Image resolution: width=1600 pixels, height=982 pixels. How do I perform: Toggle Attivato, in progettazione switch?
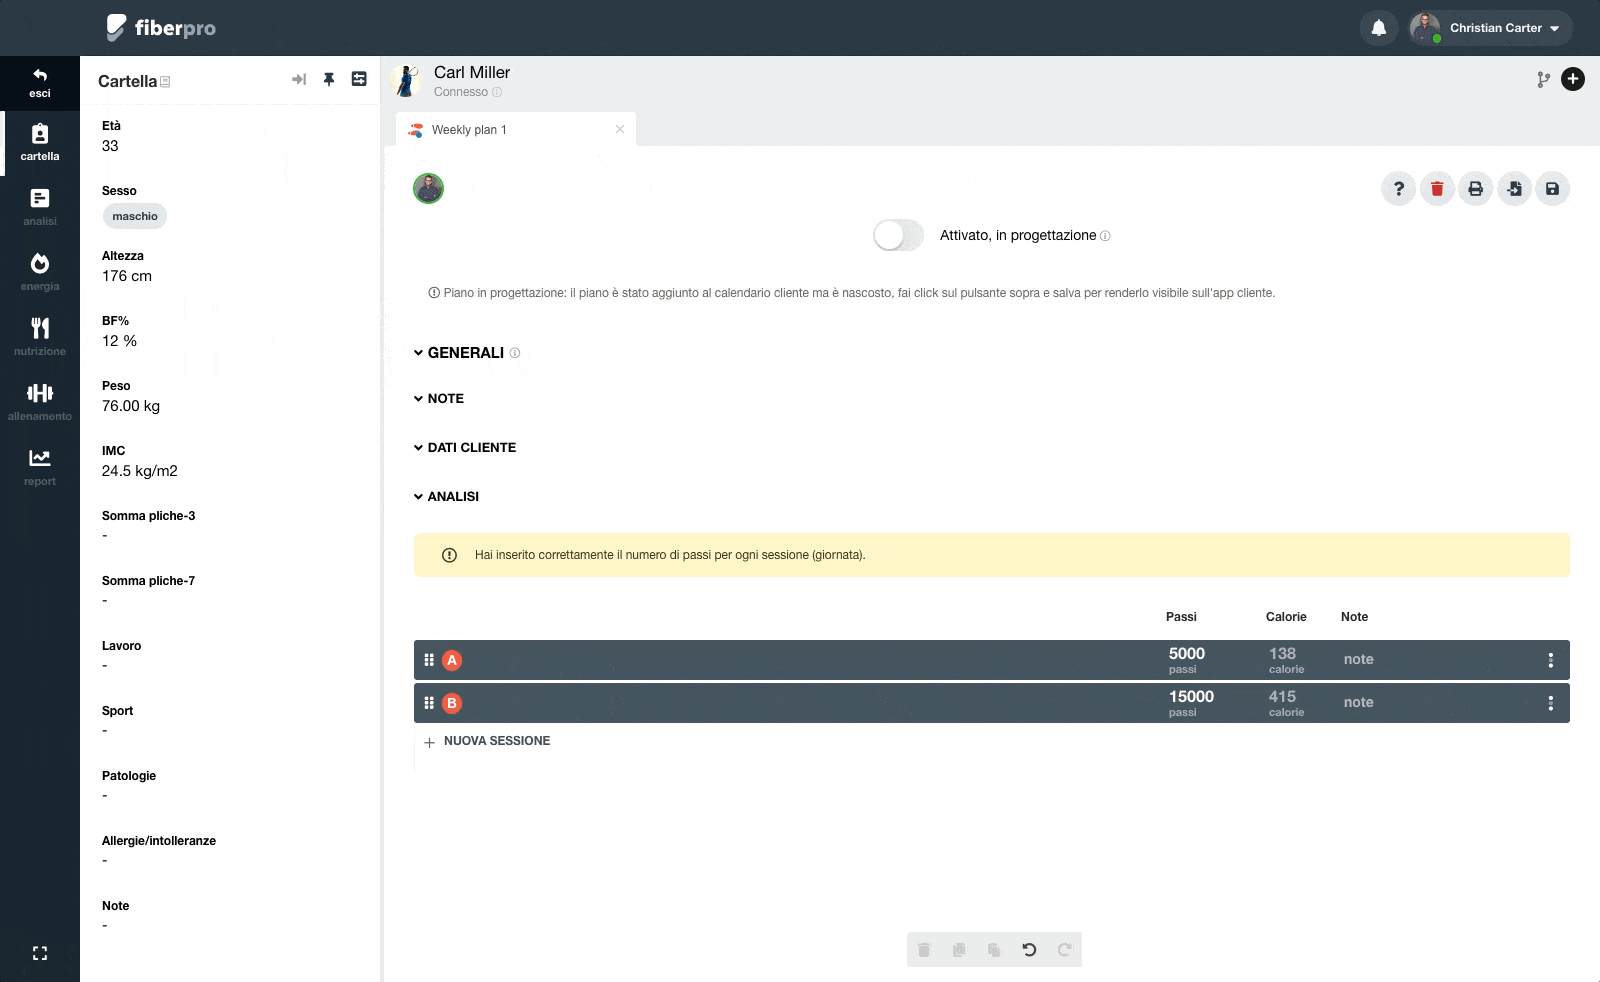click(898, 235)
